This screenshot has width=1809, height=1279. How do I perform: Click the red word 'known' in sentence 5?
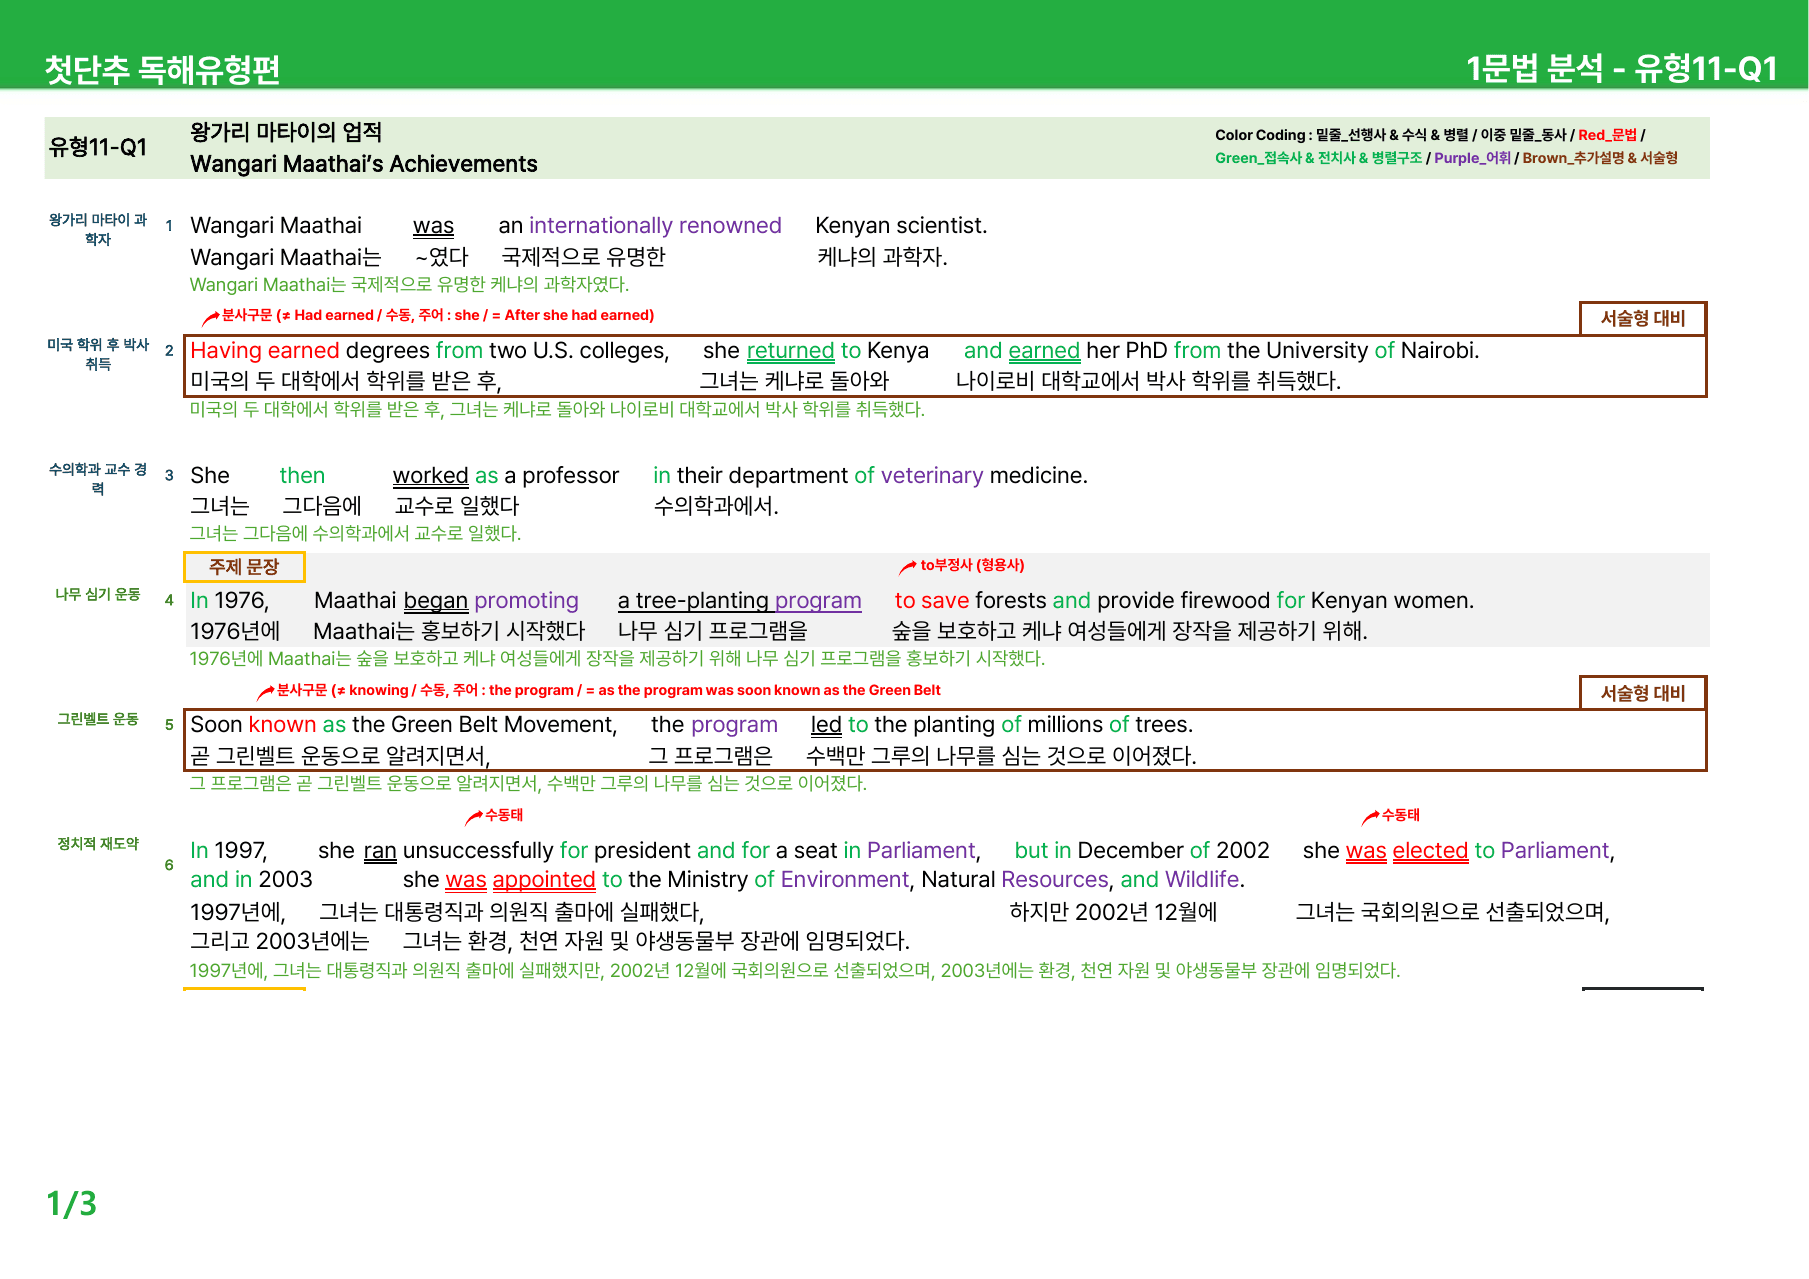pyautogui.click(x=283, y=725)
